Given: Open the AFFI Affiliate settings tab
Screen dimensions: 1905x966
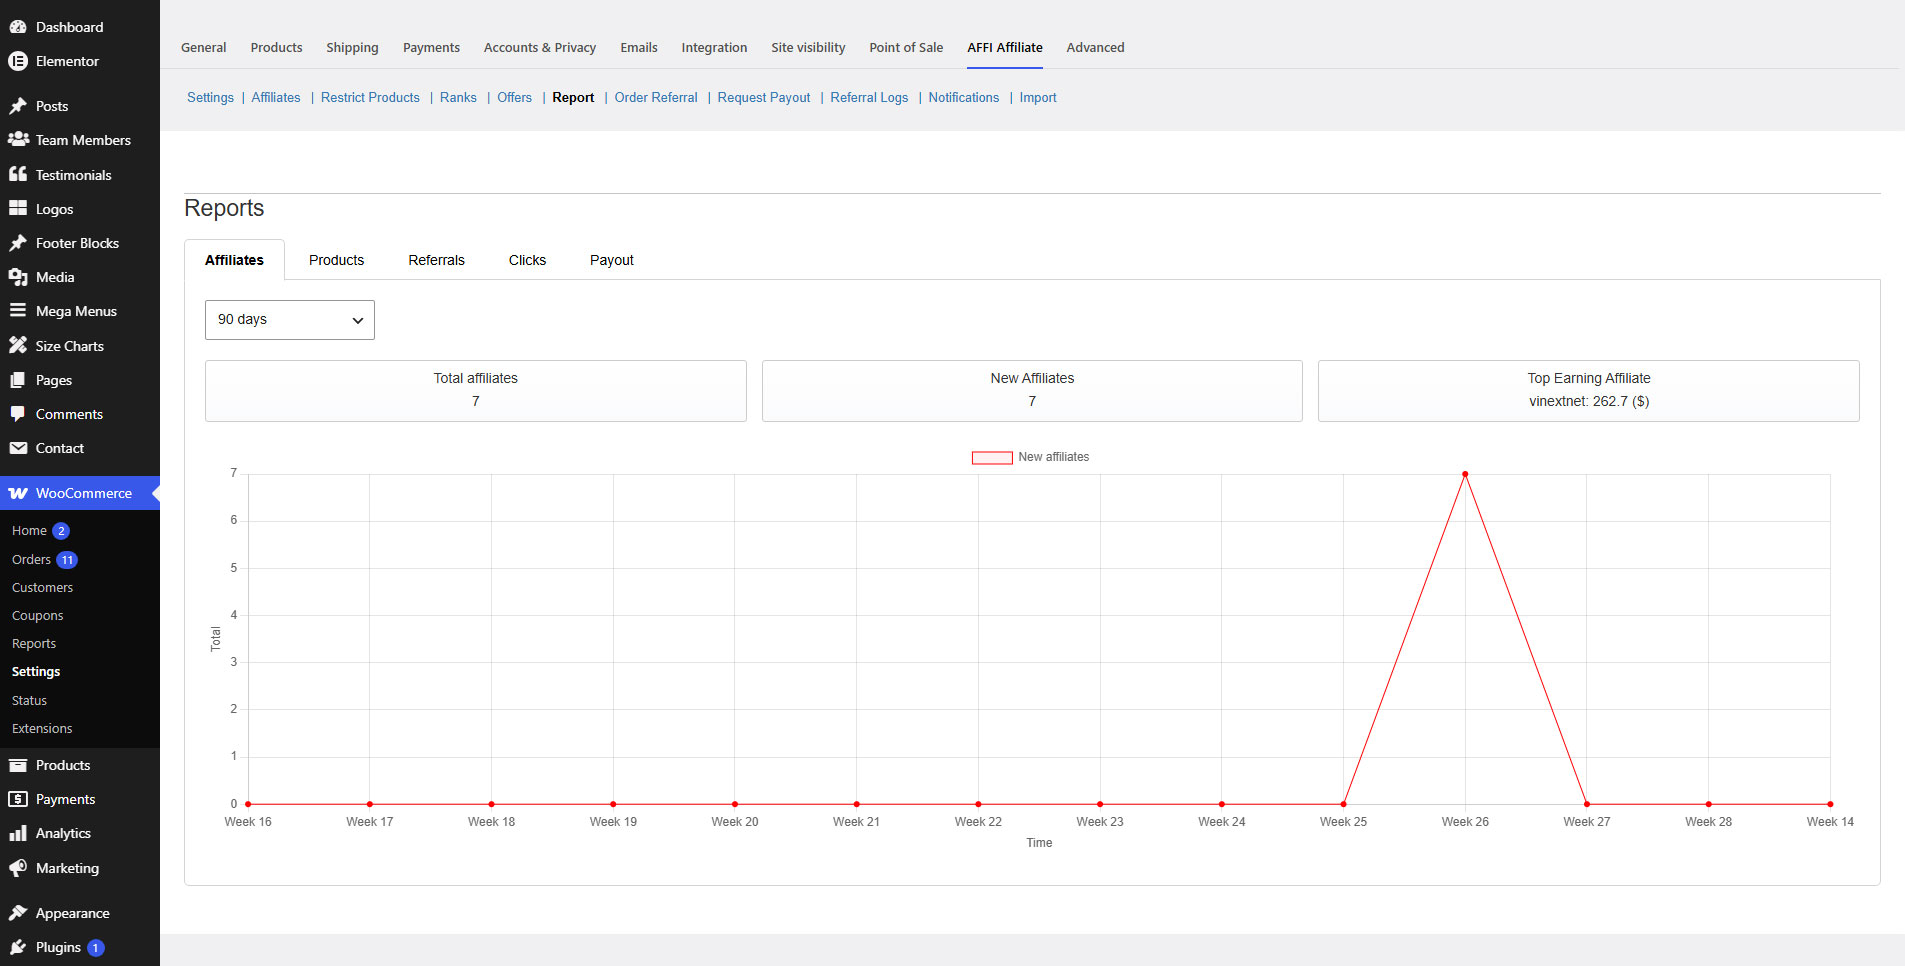Looking at the screenshot, I should click(1005, 47).
